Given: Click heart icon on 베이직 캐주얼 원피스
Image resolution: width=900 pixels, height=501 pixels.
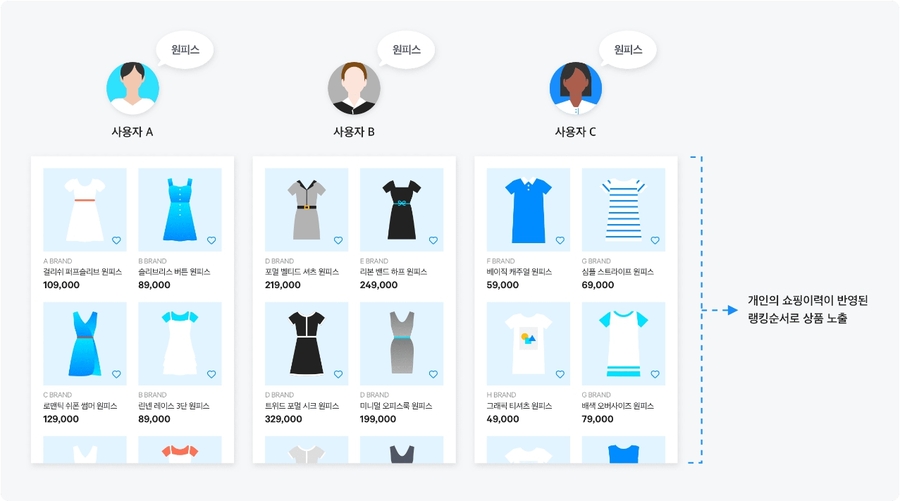Looking at the screenshot, I should (x=560, y=240).
